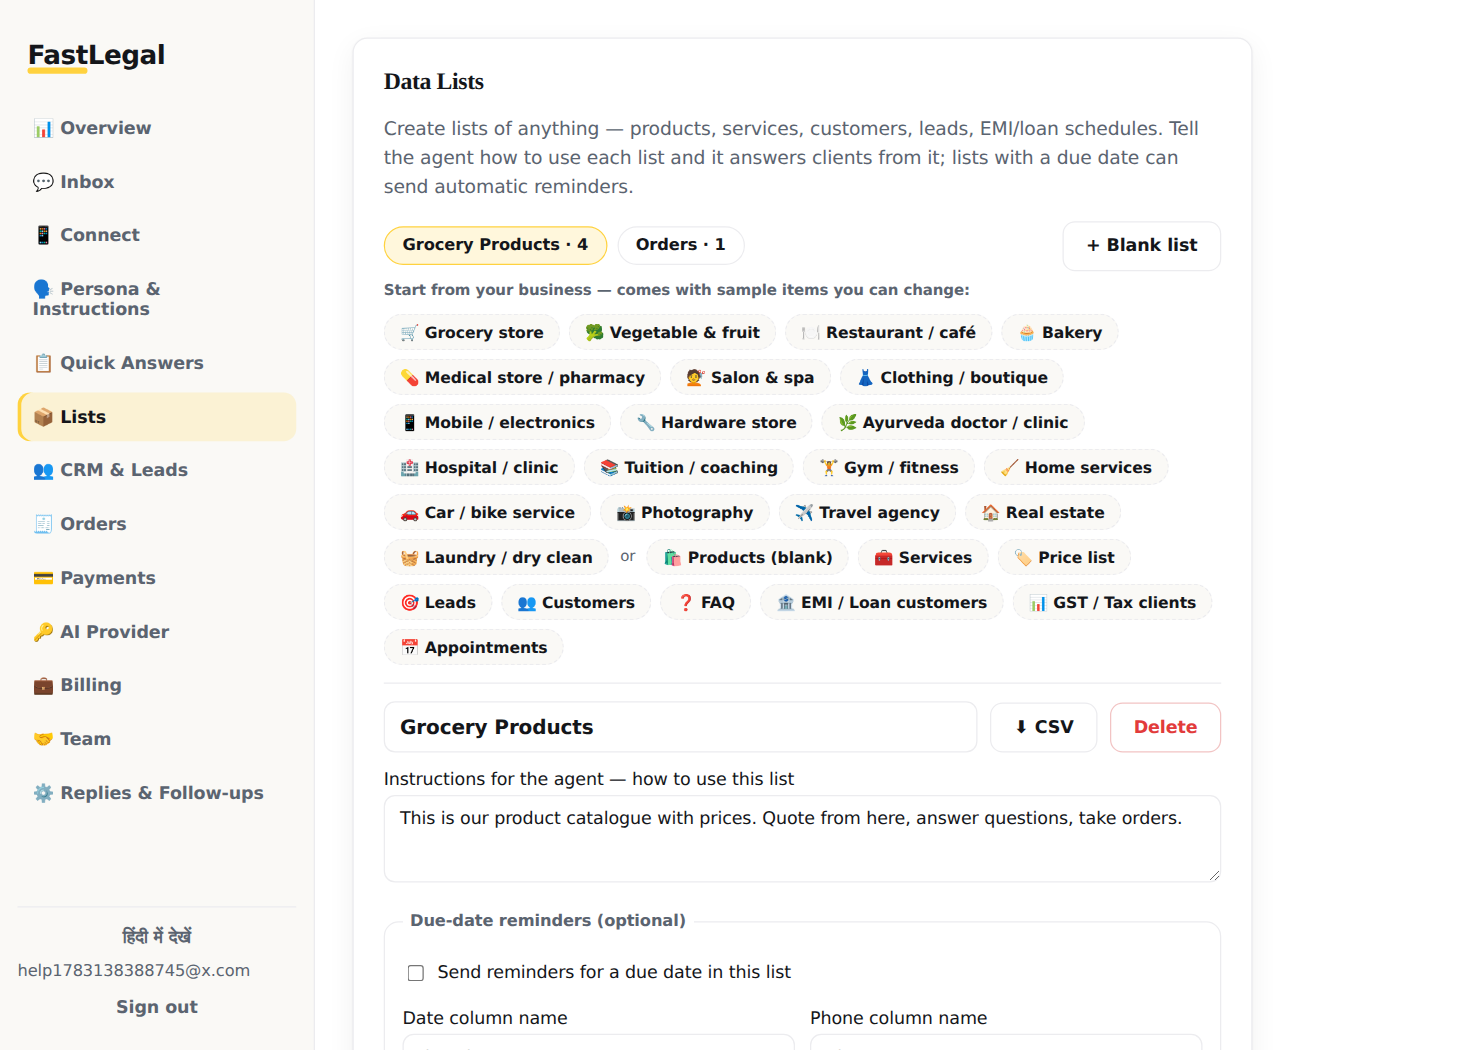Click the Hospital / clinic building icon
Image resolution: width=1475 pixels, height=1050 pixels.
(x=409, y=468)
